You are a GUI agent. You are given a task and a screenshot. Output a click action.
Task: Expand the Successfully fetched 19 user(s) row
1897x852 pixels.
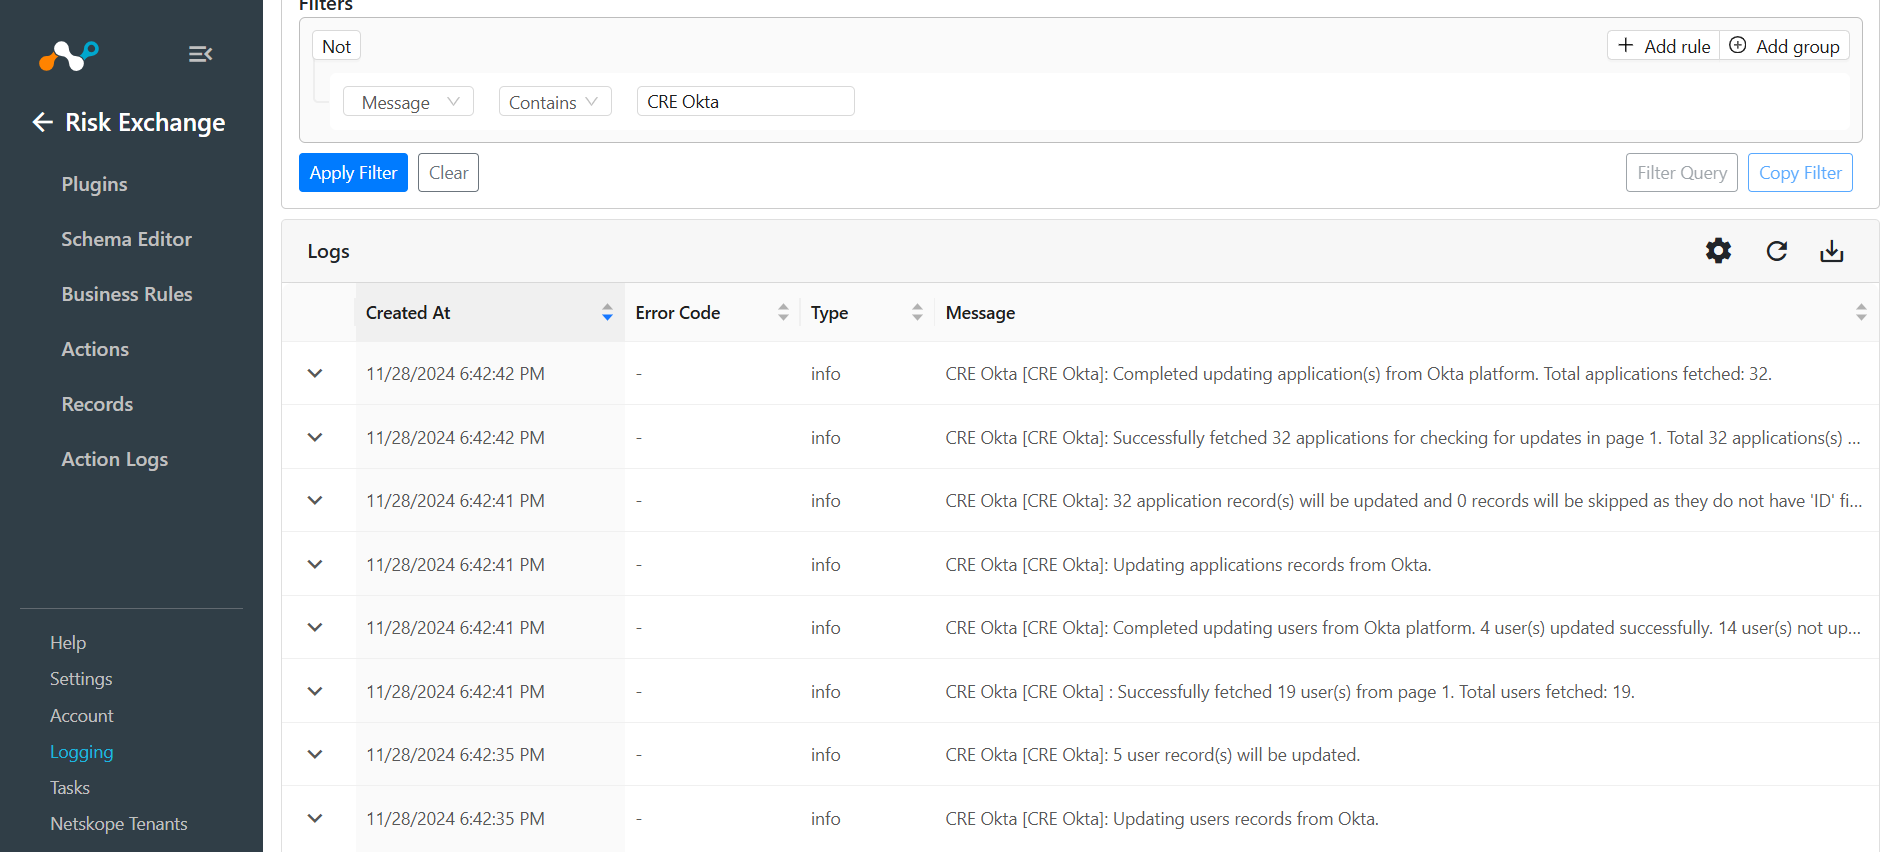315,691
